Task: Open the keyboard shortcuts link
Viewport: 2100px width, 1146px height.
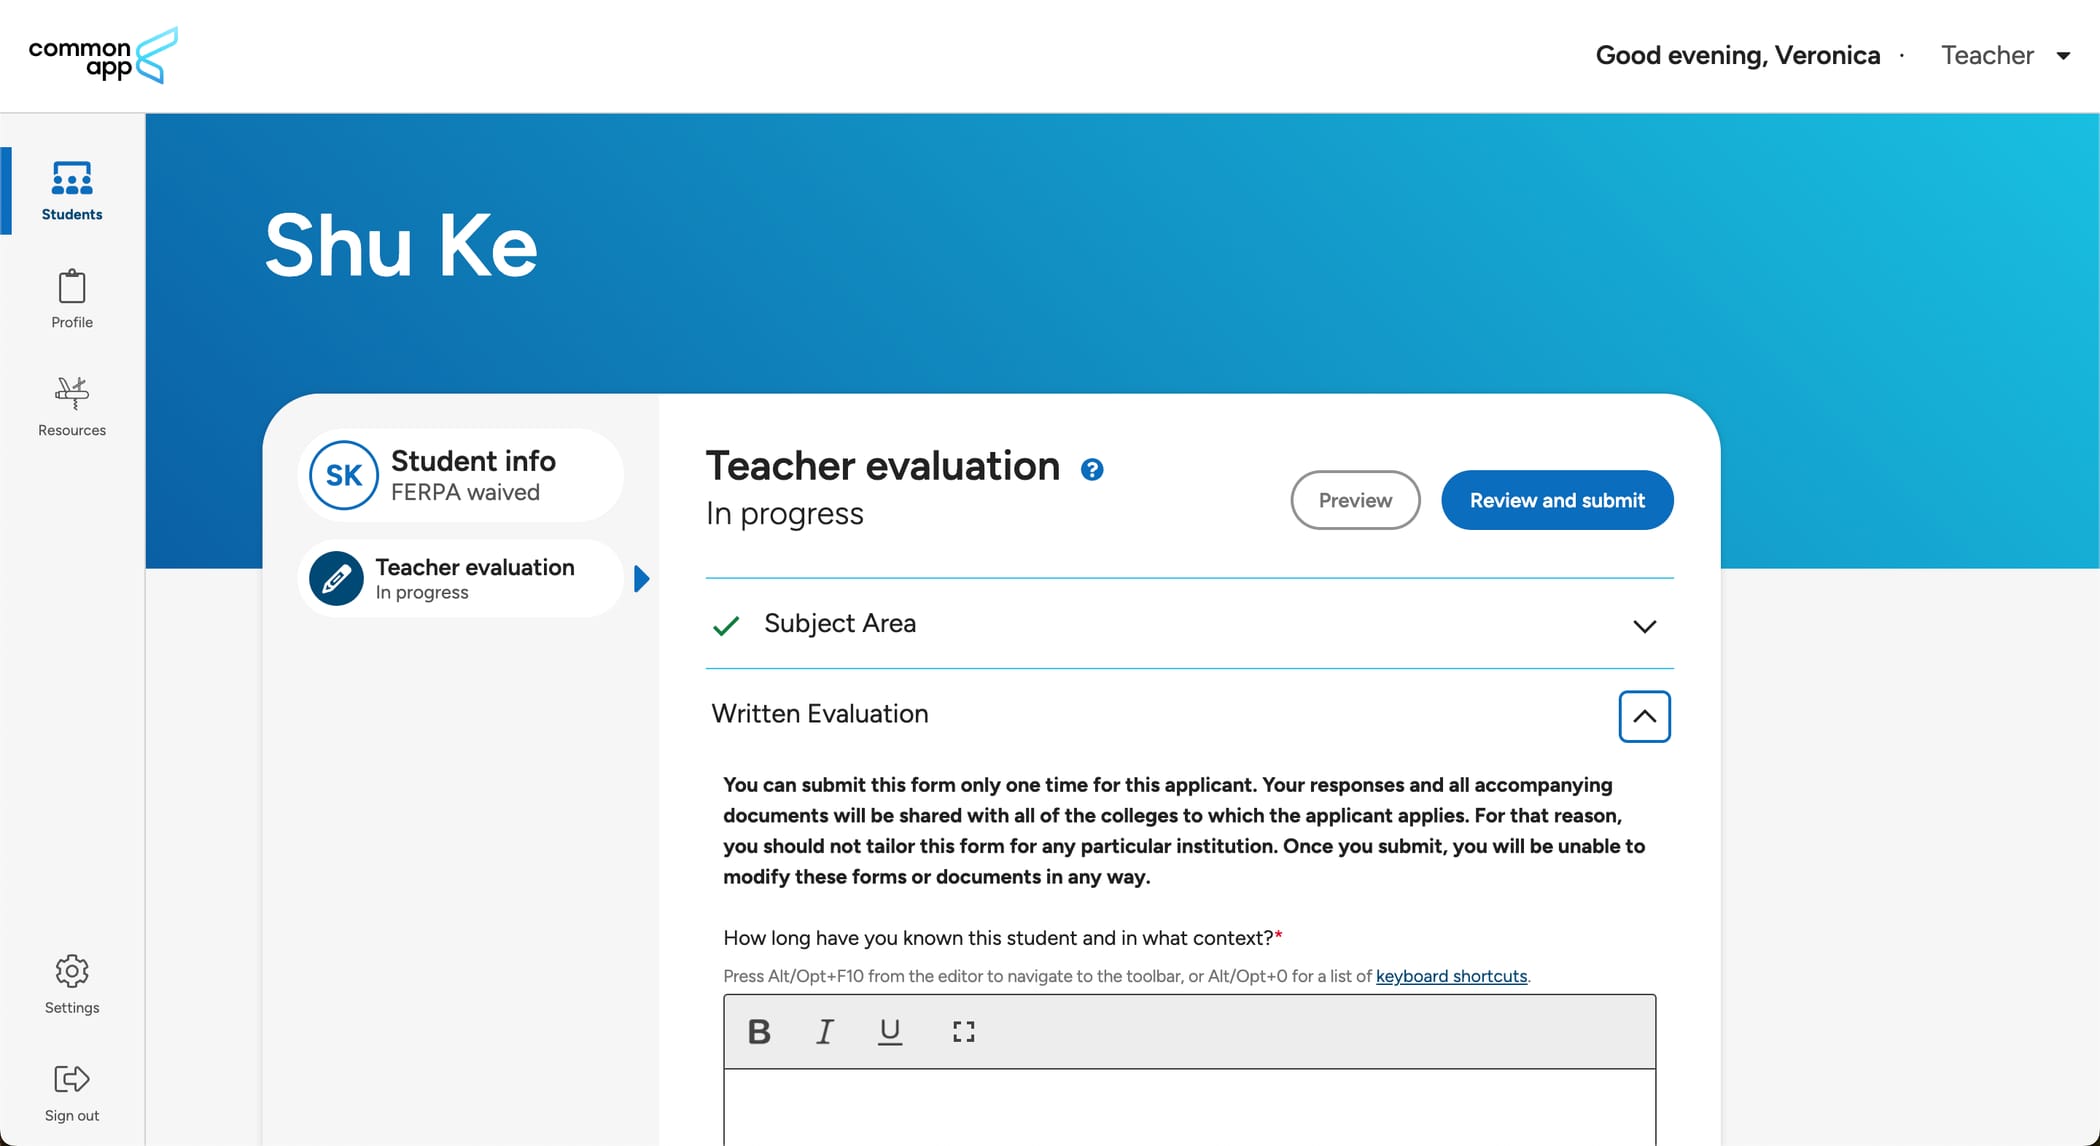Action: (1450, 976)
